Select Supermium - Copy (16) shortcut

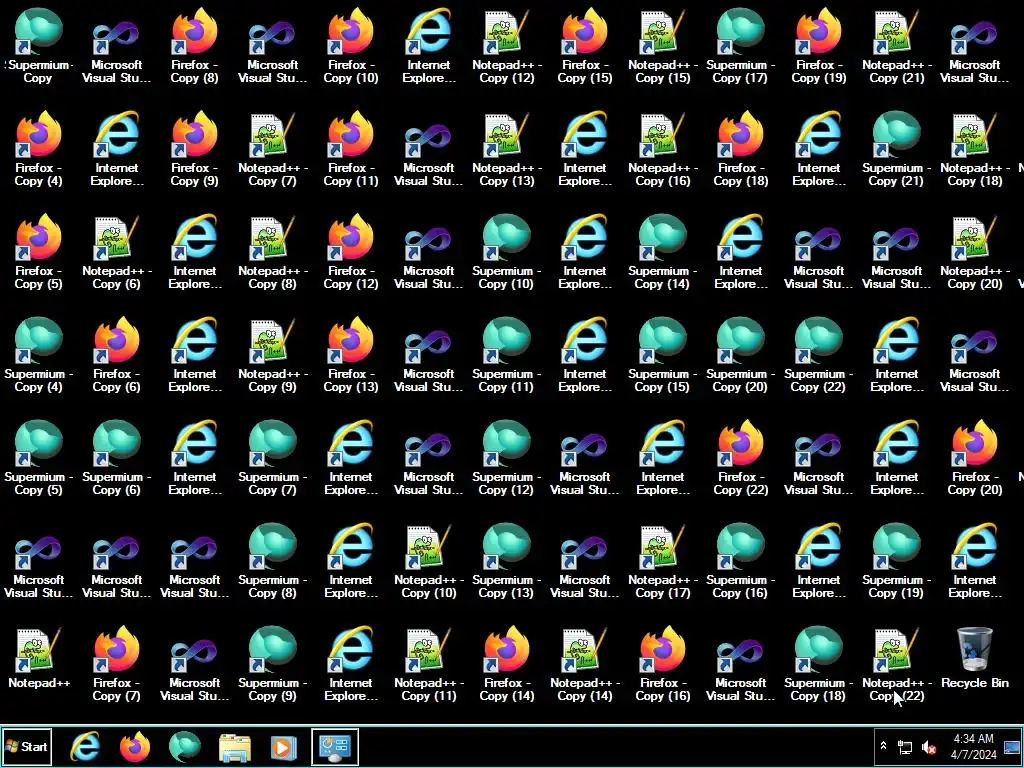[x=740, y=560]
